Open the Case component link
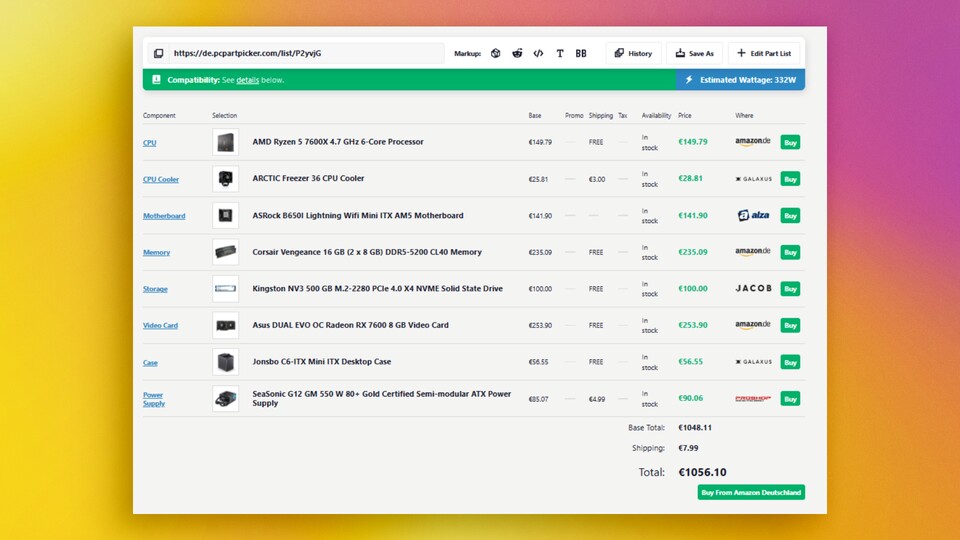 [150, 362]
